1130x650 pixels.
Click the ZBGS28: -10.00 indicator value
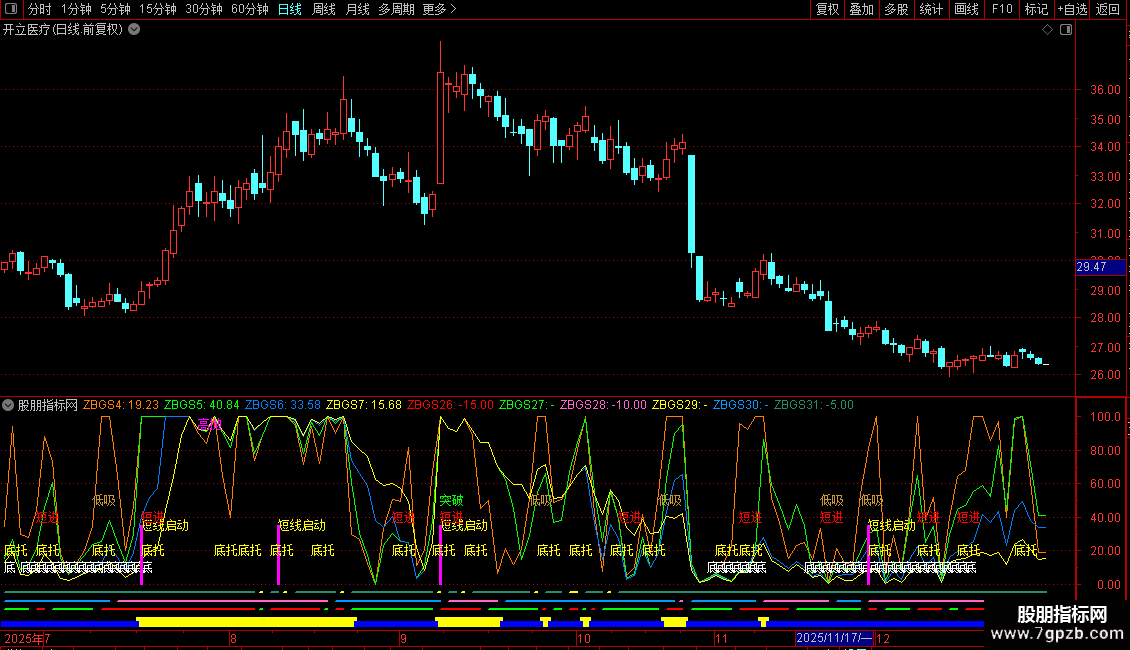pyautogui.click(x=603, y=405)
